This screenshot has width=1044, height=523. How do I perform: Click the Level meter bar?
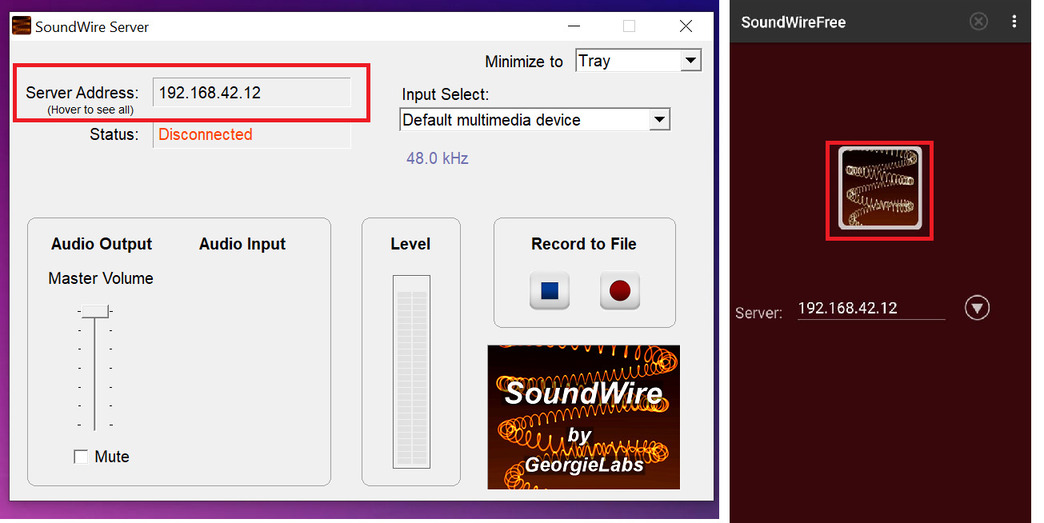411,371
